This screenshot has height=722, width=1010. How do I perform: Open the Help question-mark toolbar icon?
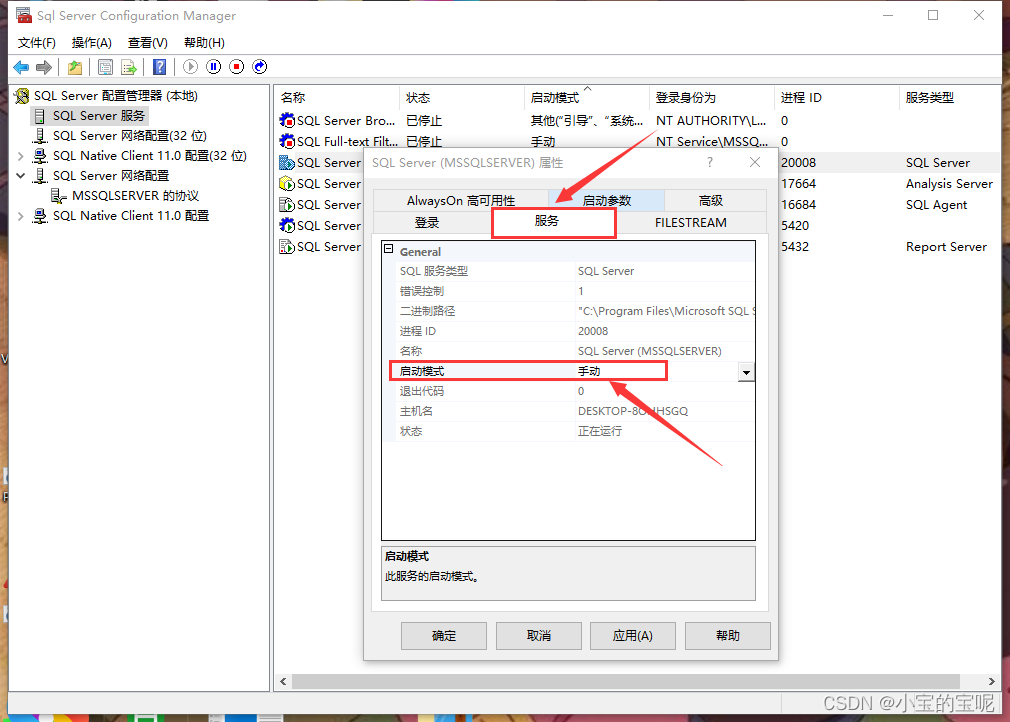click(x=159, y=67)
